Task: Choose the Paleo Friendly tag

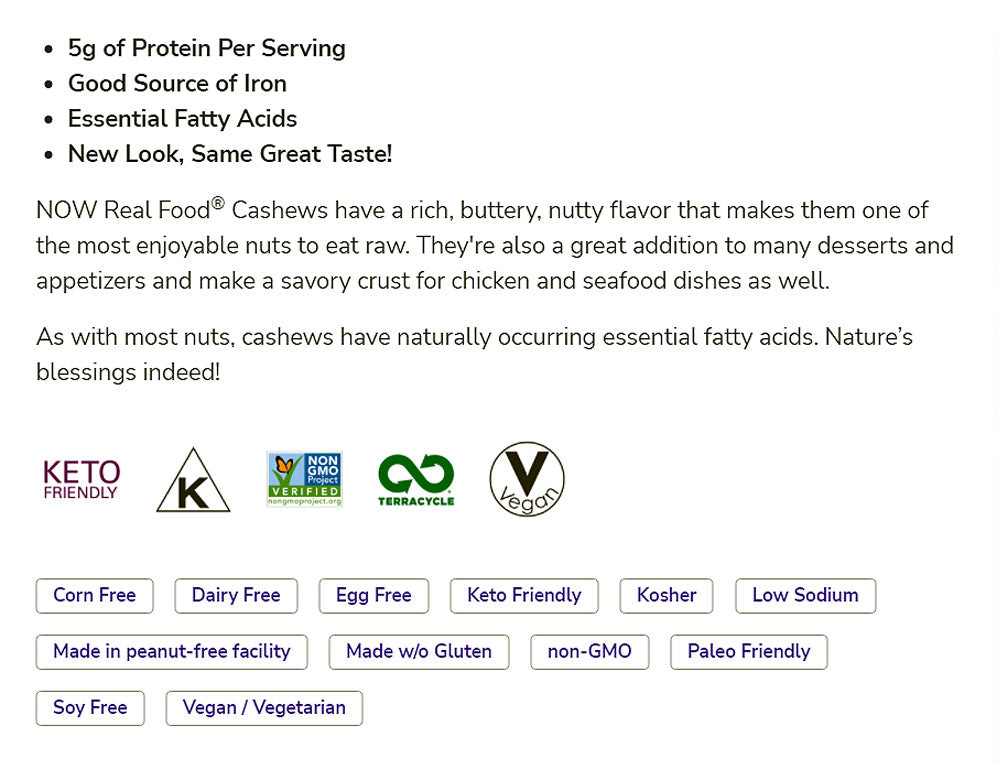Action: pos(749,651)
